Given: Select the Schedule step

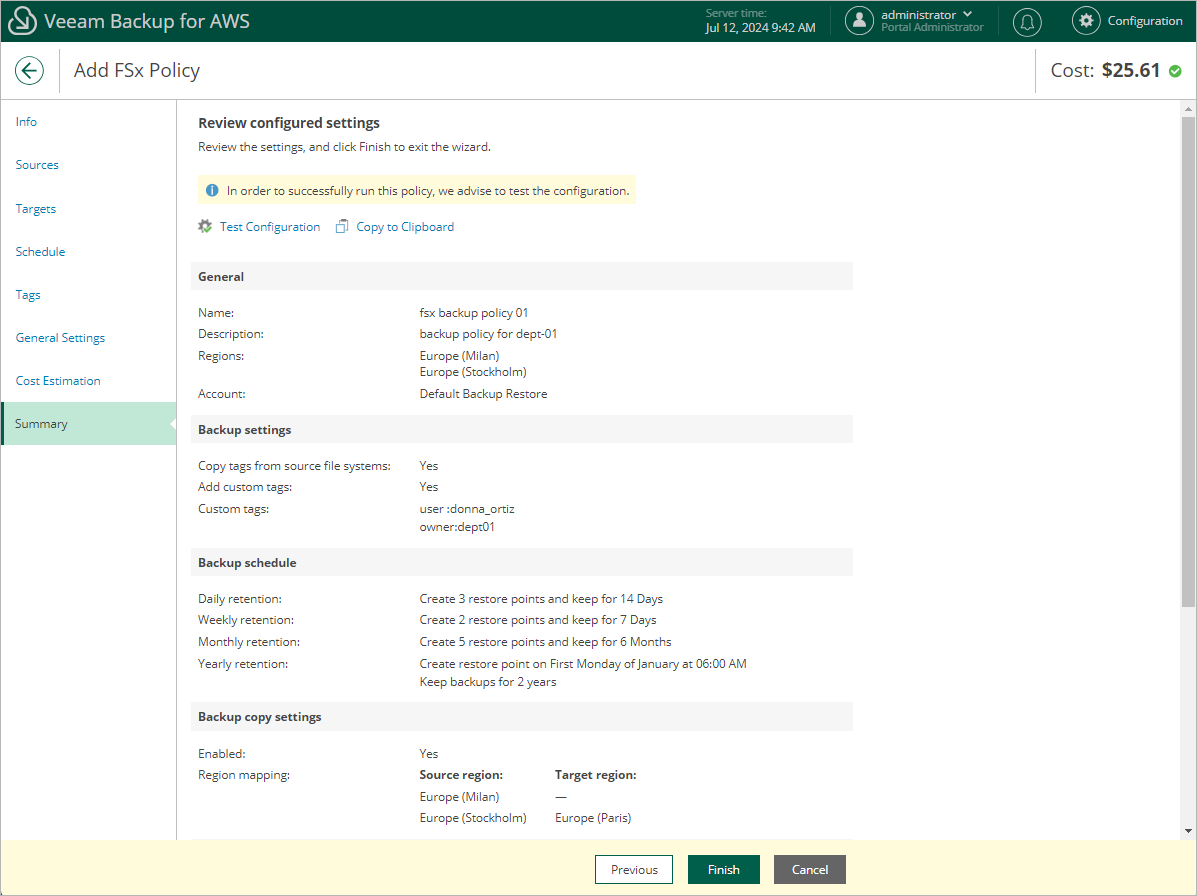Looking at the screenshot, I should [40, 252].
